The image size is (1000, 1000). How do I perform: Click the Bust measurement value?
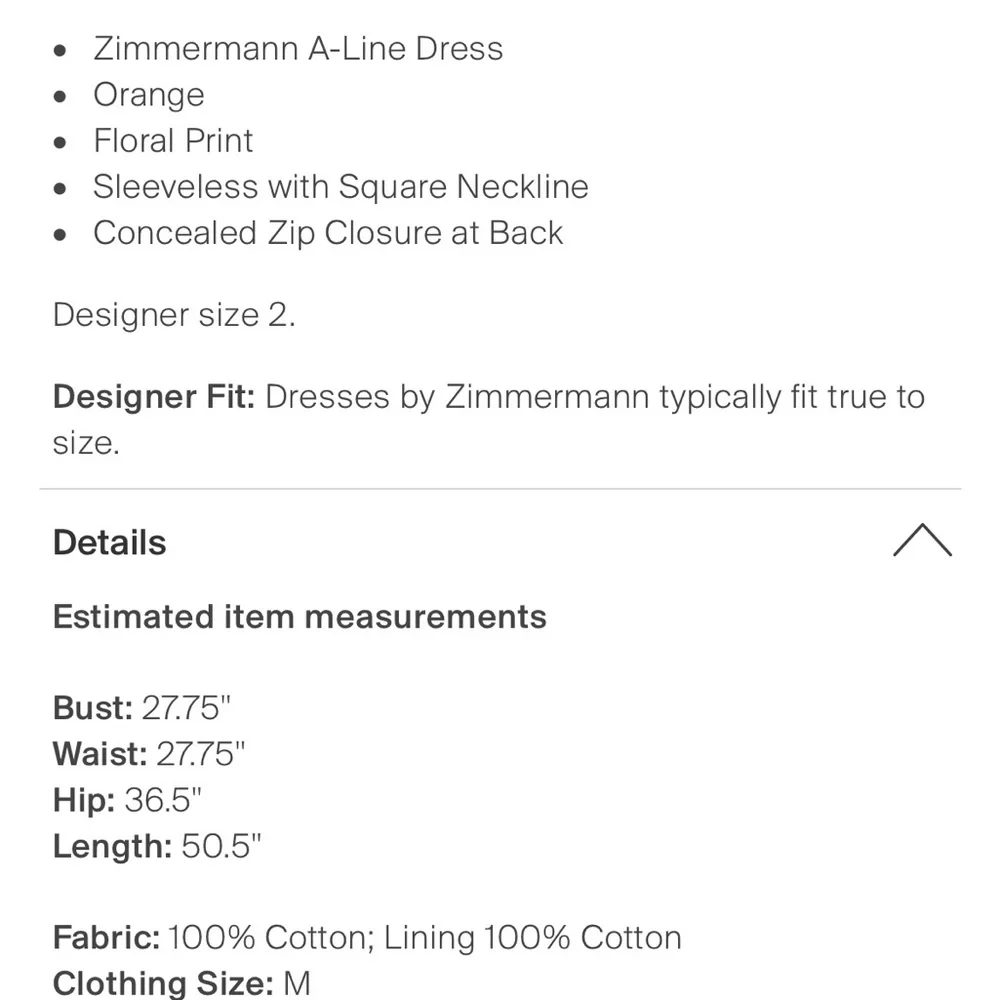point(187,708)
